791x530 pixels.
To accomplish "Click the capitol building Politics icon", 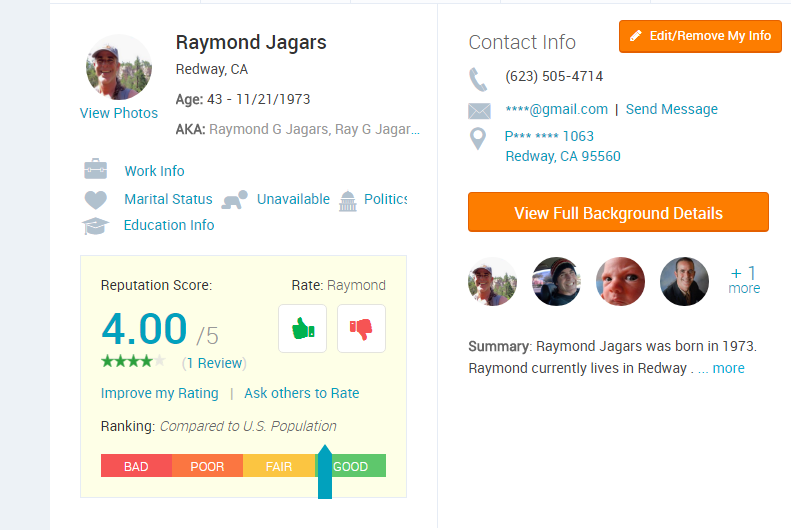I will pyautogui.click(x=348, y=201).
